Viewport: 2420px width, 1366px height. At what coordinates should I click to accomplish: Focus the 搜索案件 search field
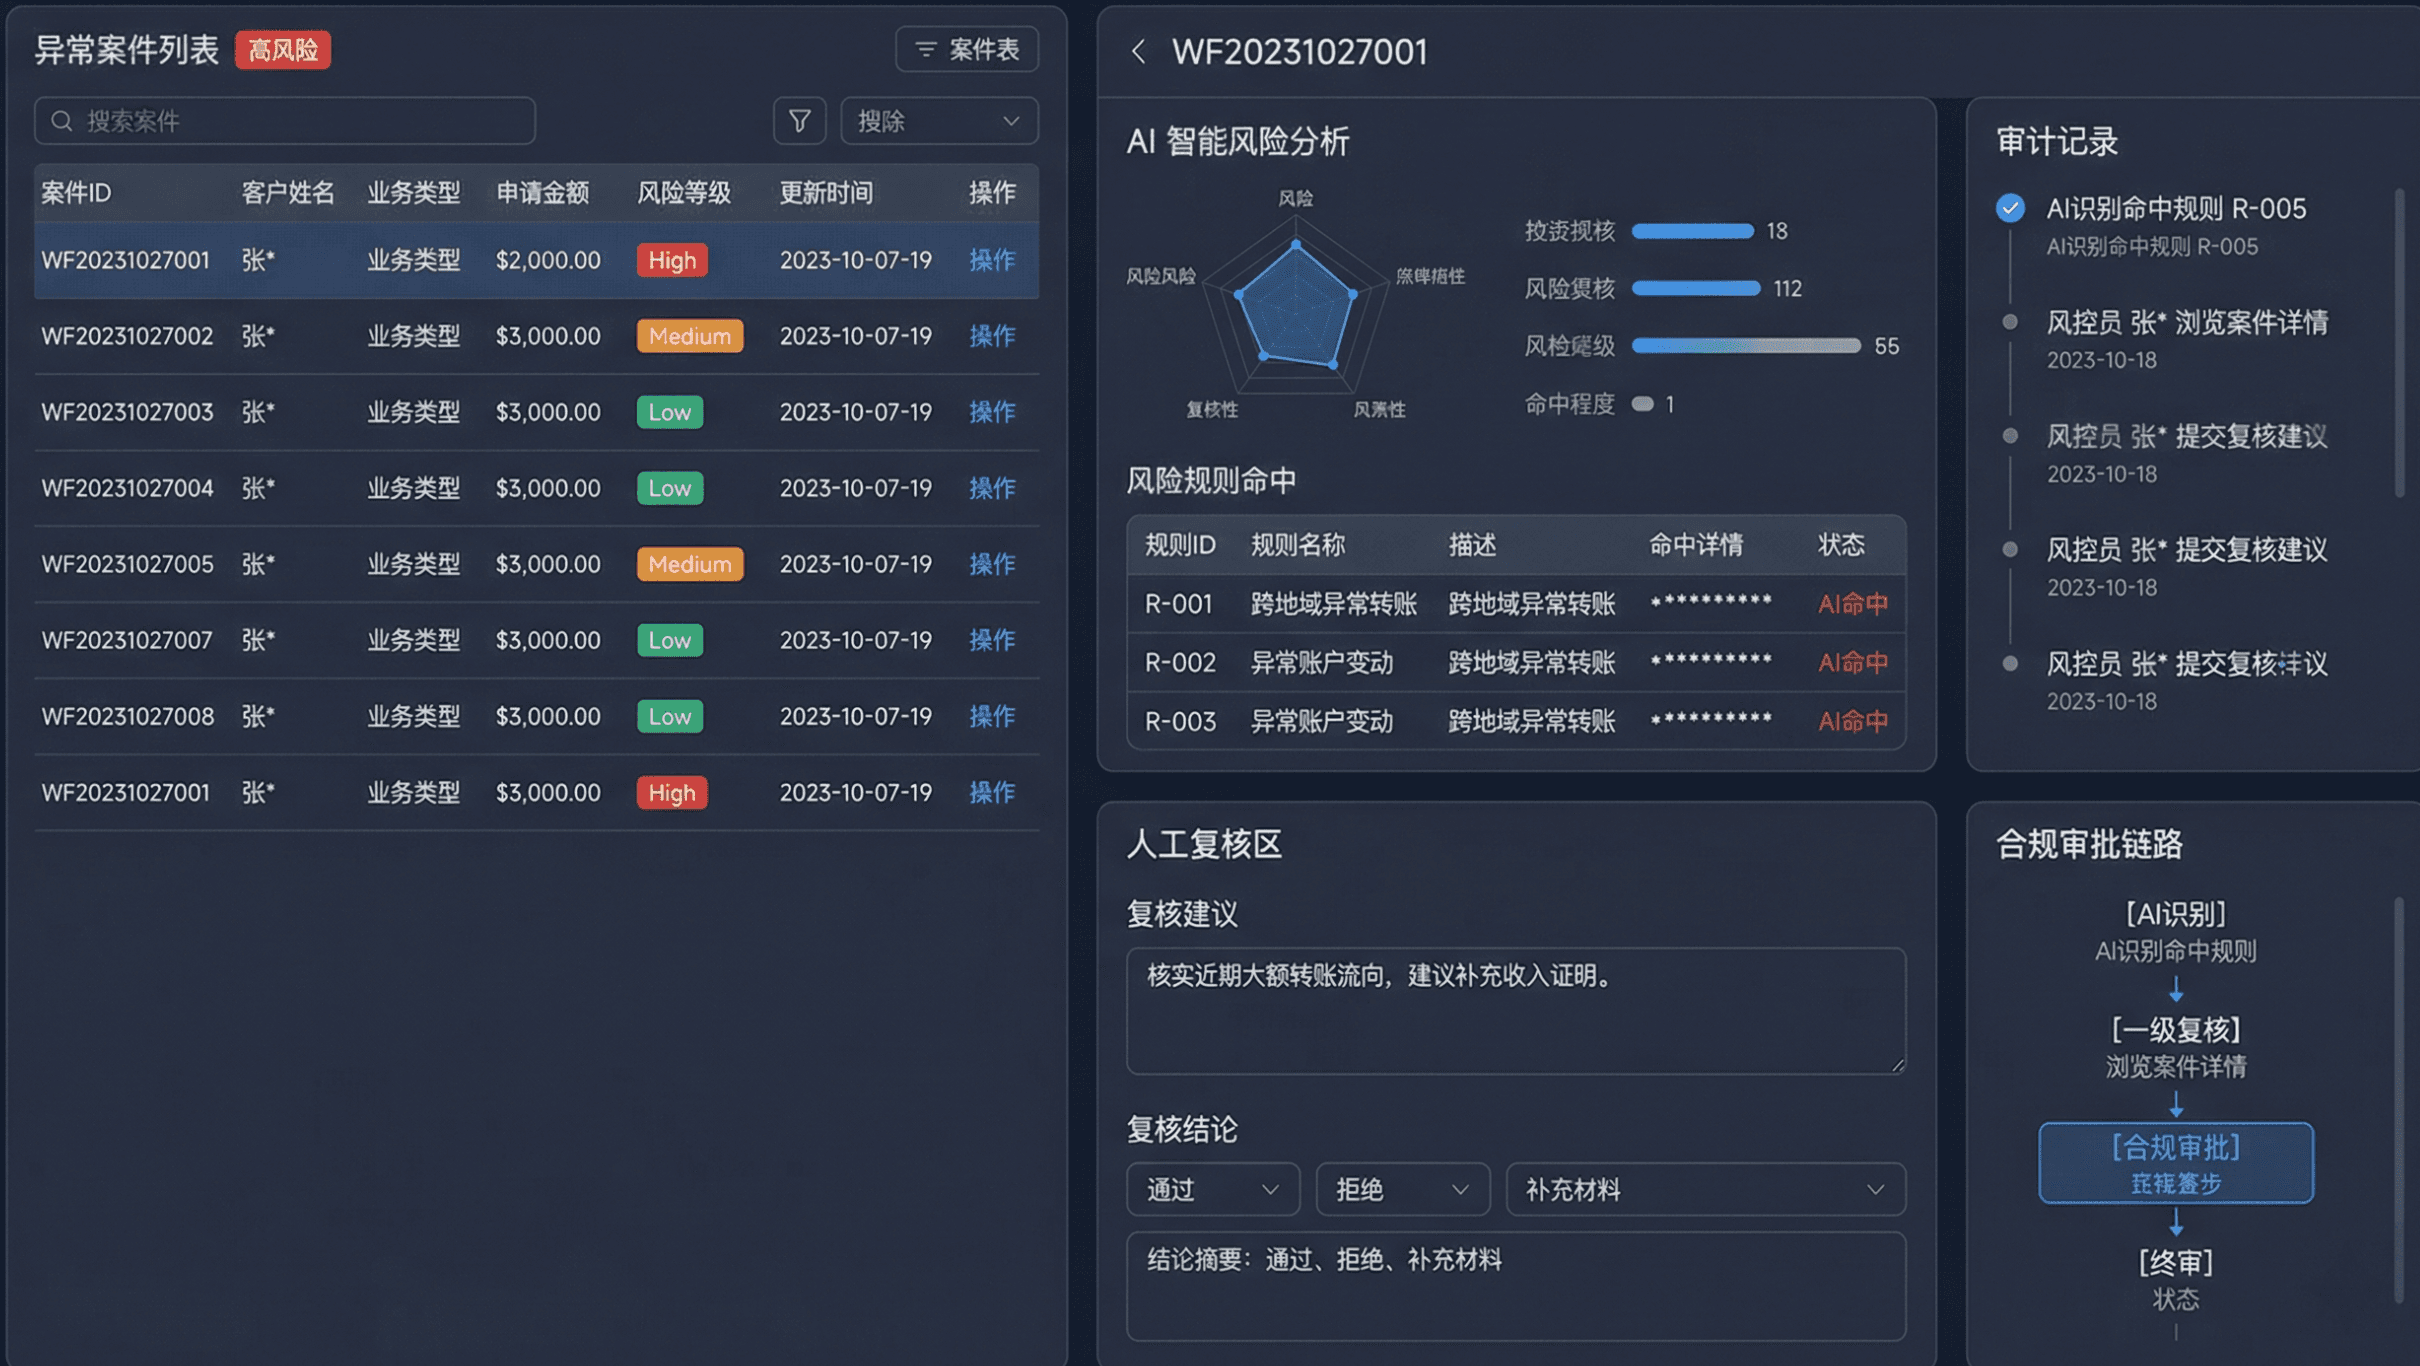click(285, 121)
